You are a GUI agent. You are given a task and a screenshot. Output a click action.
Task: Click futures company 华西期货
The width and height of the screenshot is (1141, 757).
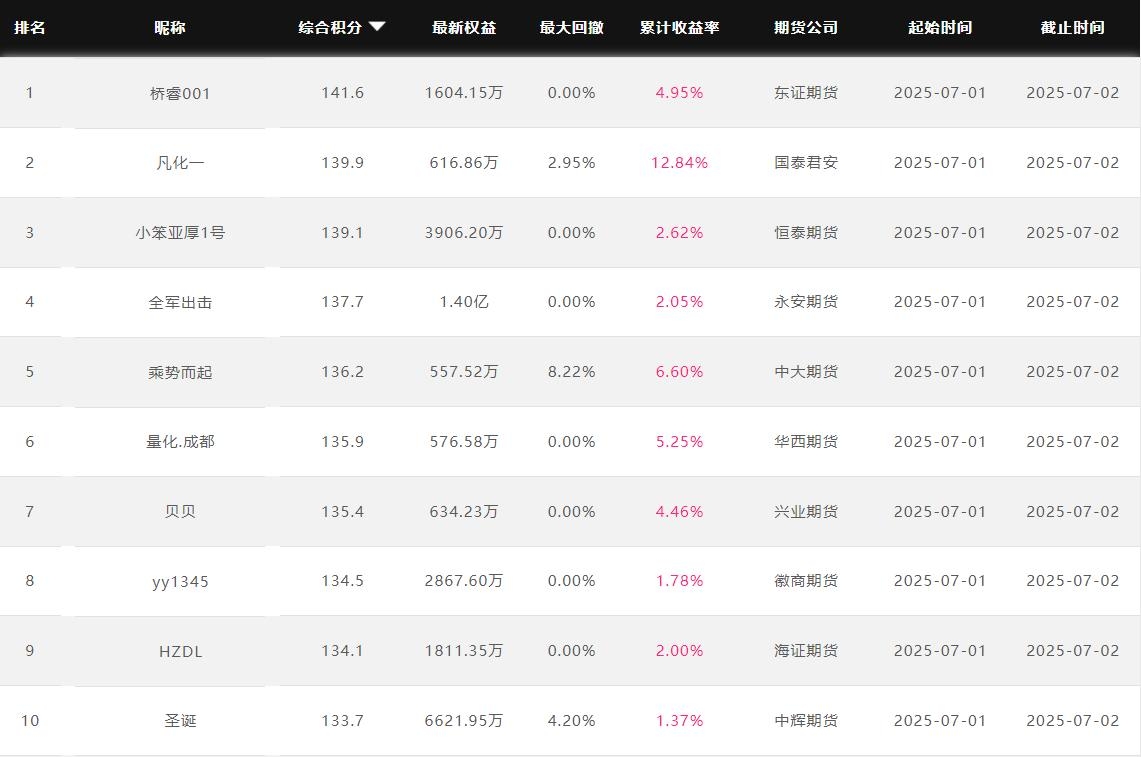click(x=806, y=442)
